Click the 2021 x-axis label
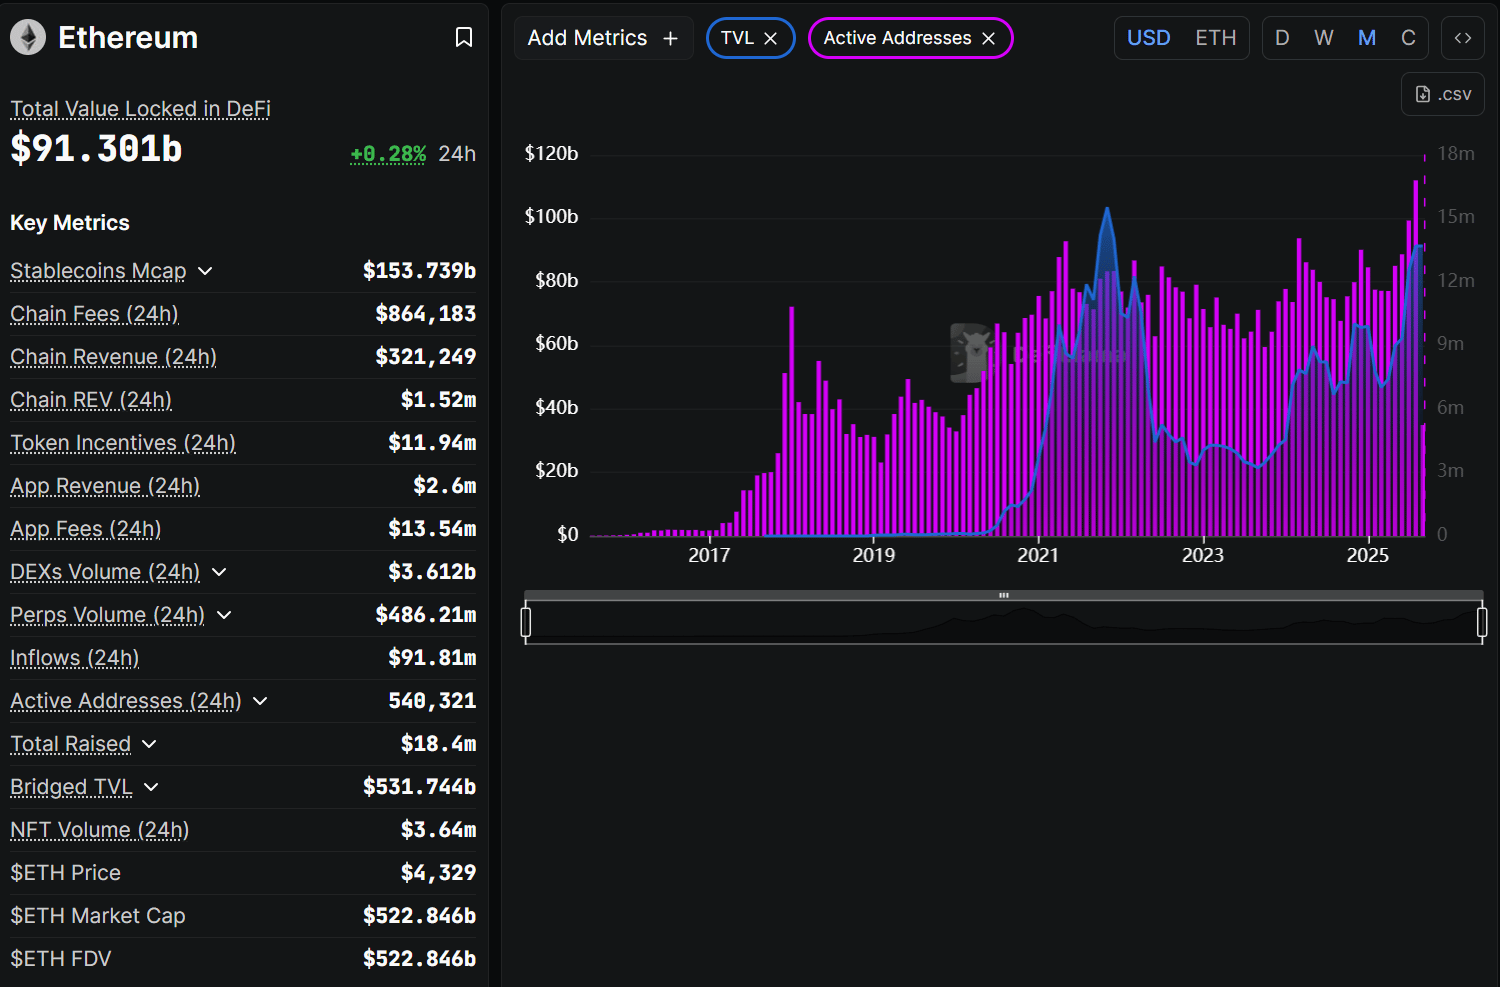Screen dimensions: 1500x987 [x=1038, y=555]
